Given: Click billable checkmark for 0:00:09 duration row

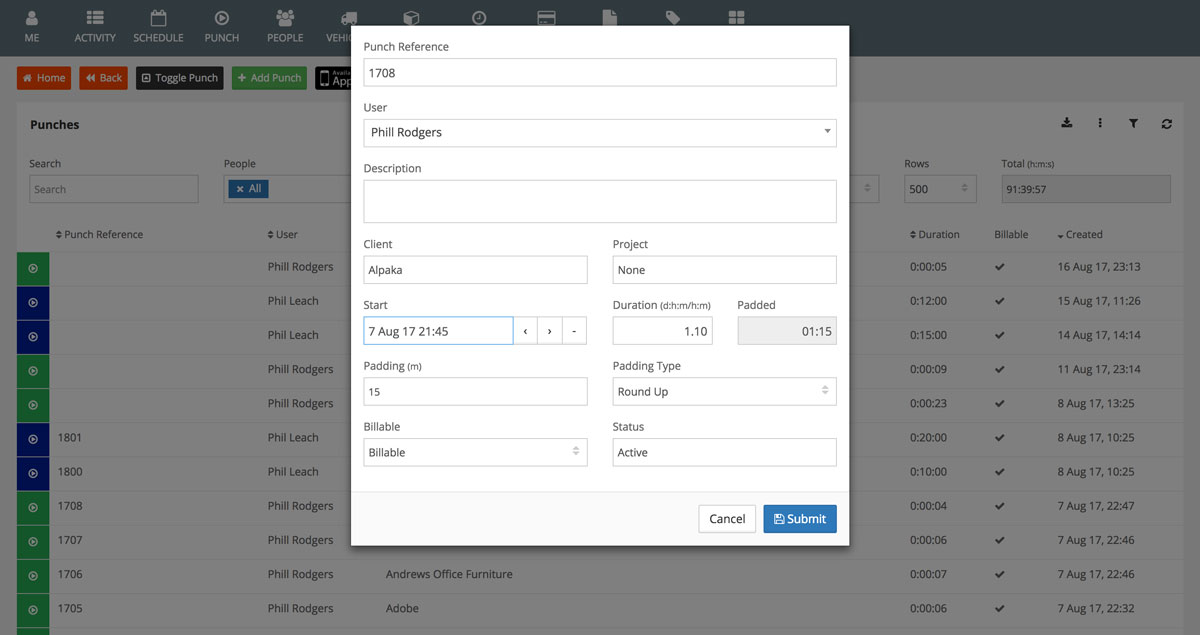Looking at the screenshot, I should (x=1000, y=370).
